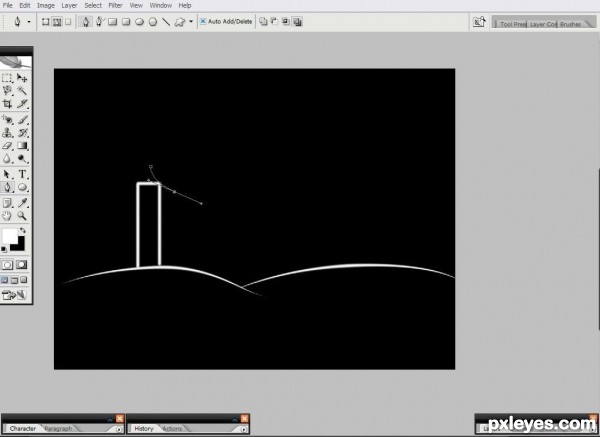Open geometry options dropdown arrow
The height and width of the screenshot is (437, 600).
[x=191, y=22]
